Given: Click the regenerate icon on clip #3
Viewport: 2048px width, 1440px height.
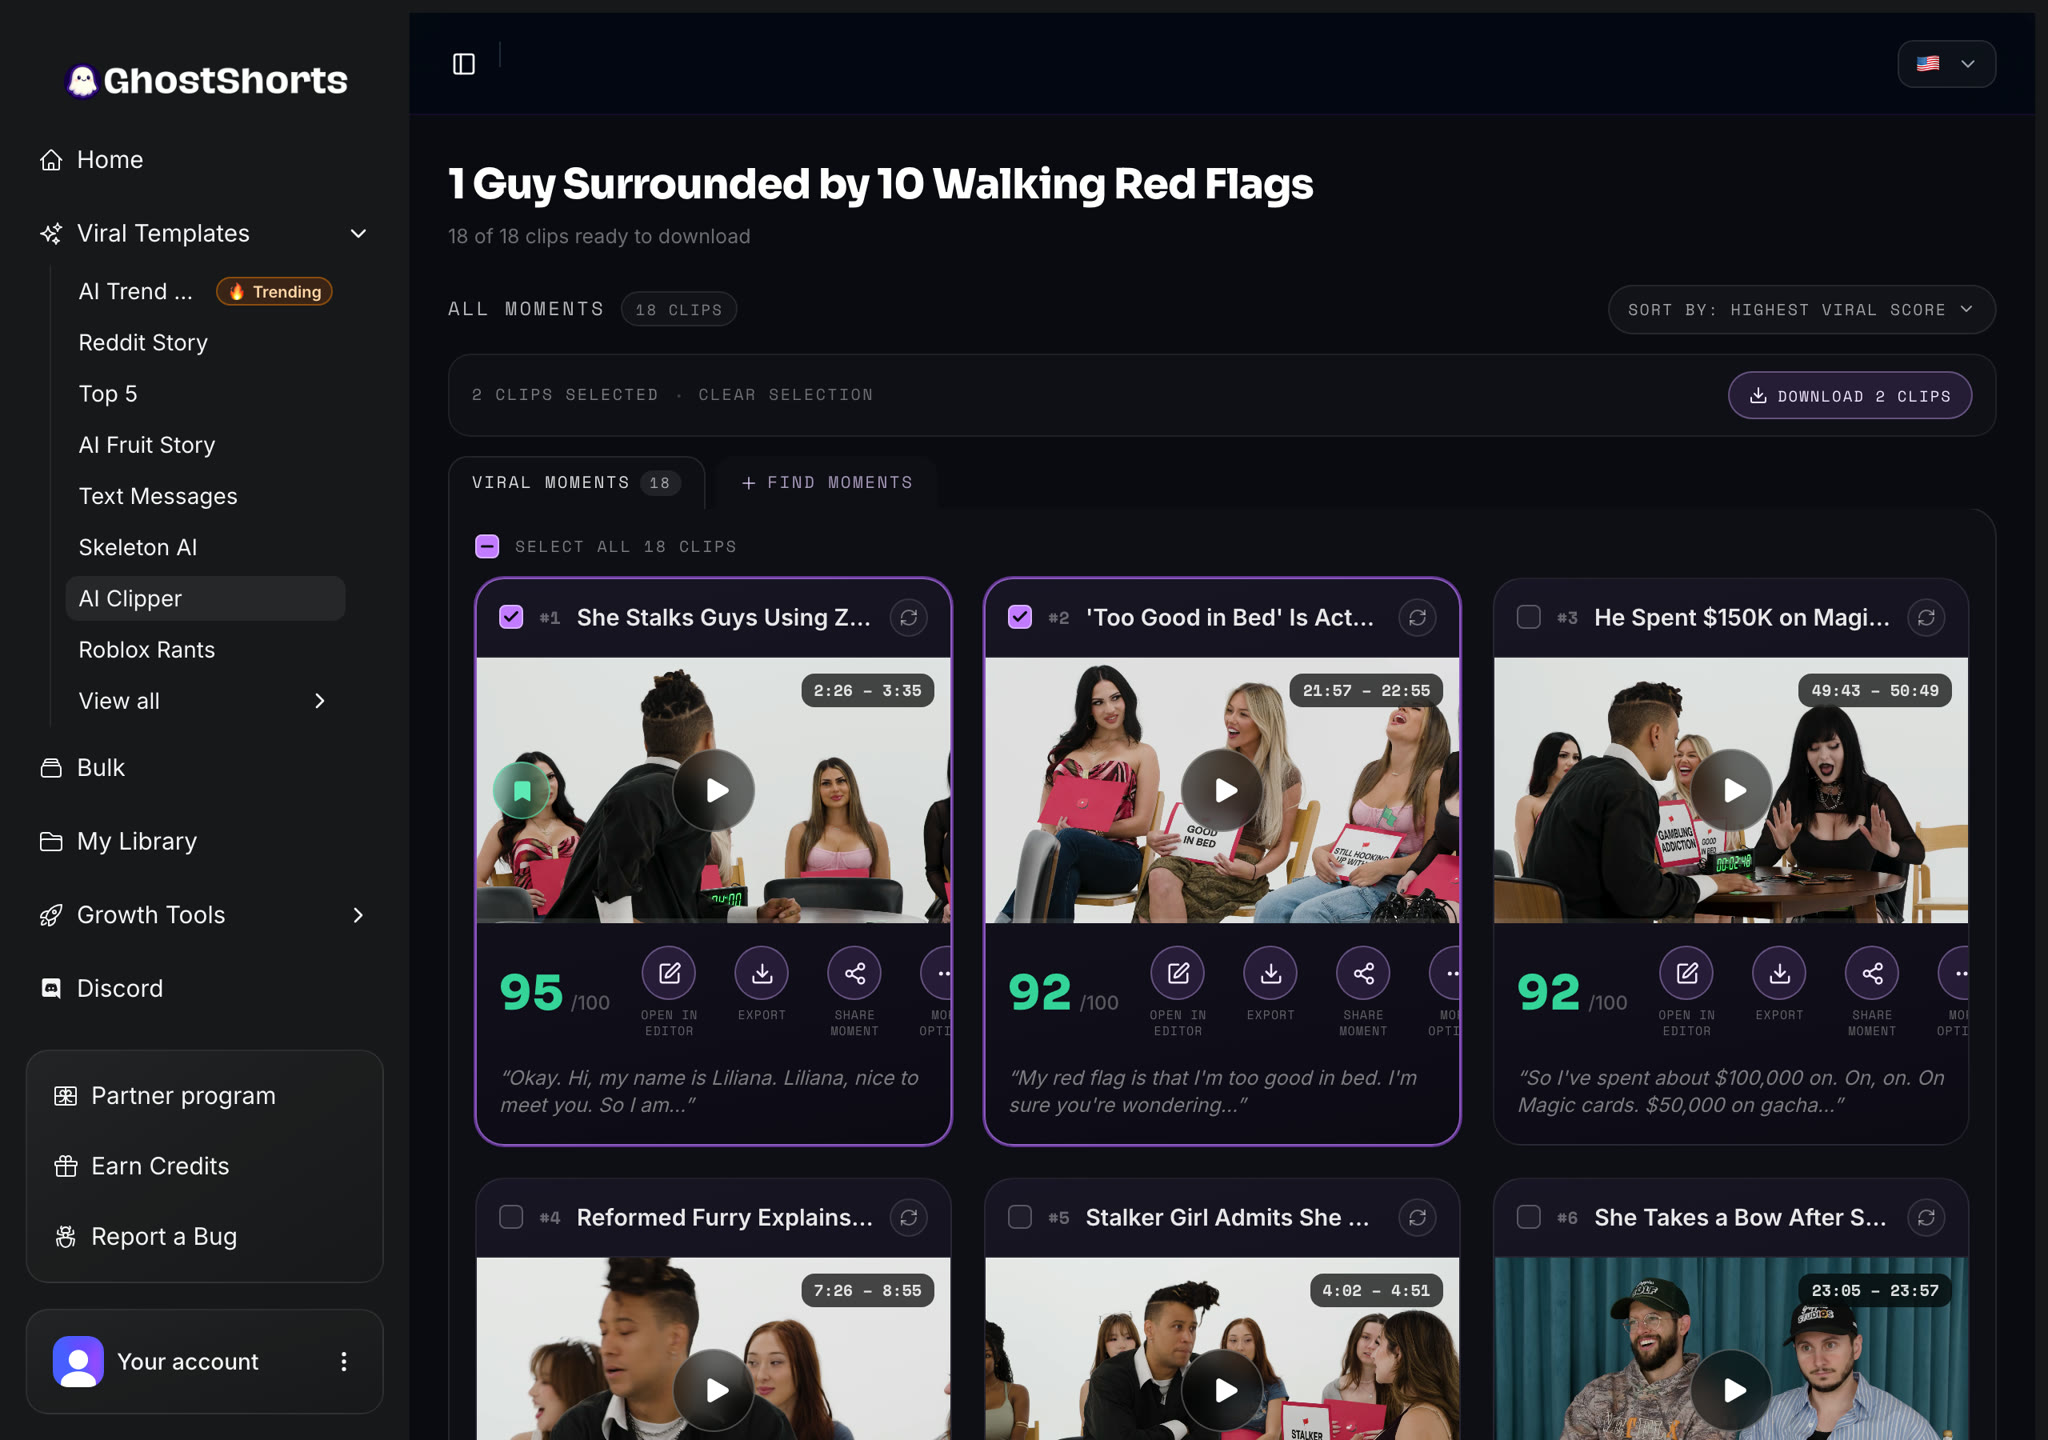Looking at the screenshot, I should [x=1927, y=618].
